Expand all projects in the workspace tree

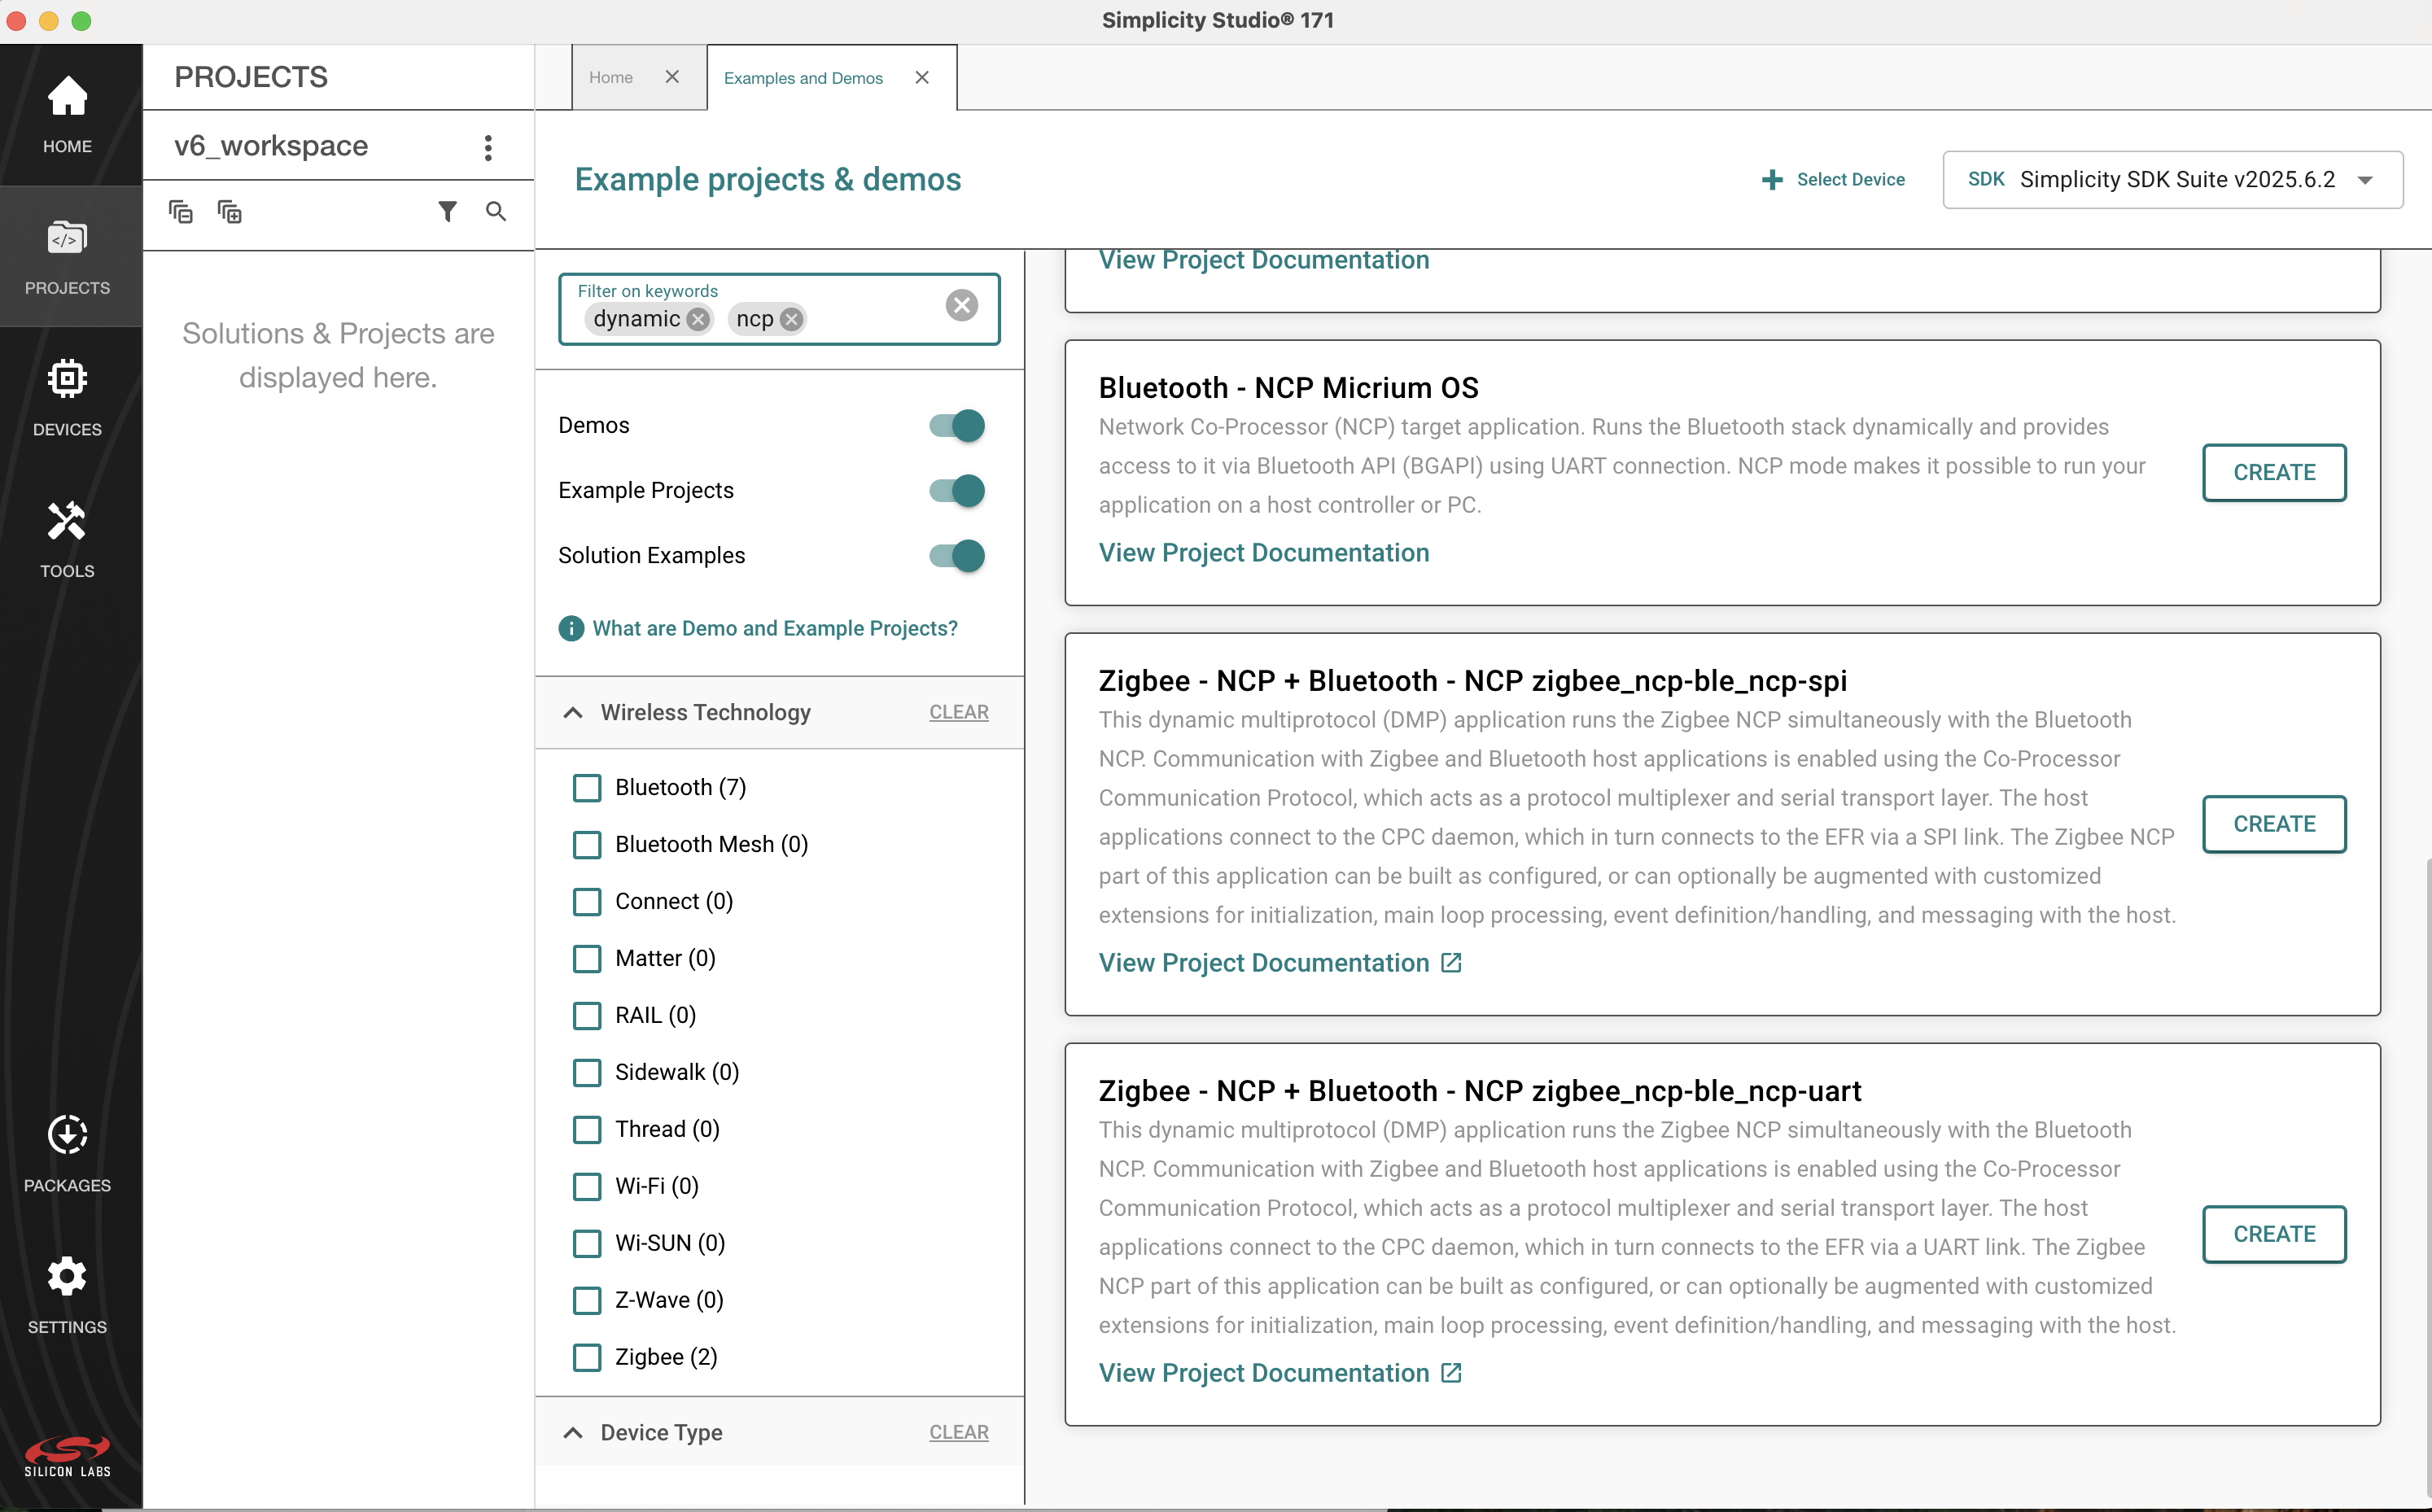[x=228, y=211]
